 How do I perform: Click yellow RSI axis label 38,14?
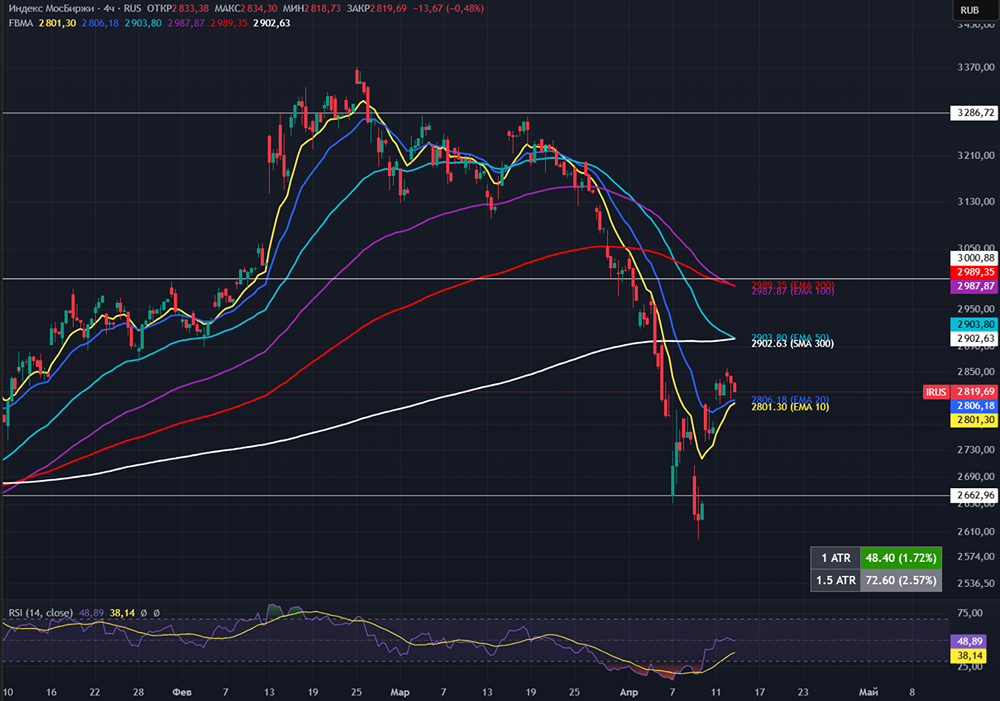pyautogui.click(x=969, y=656)
